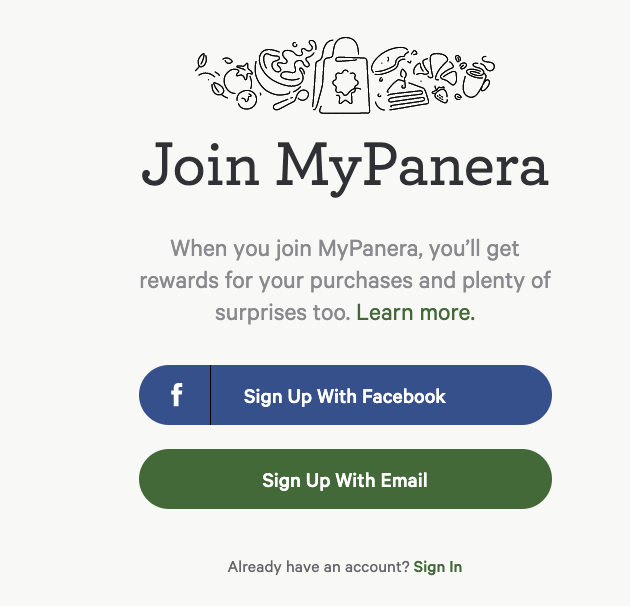Click the small strawberry doodle

pos(441,95)
